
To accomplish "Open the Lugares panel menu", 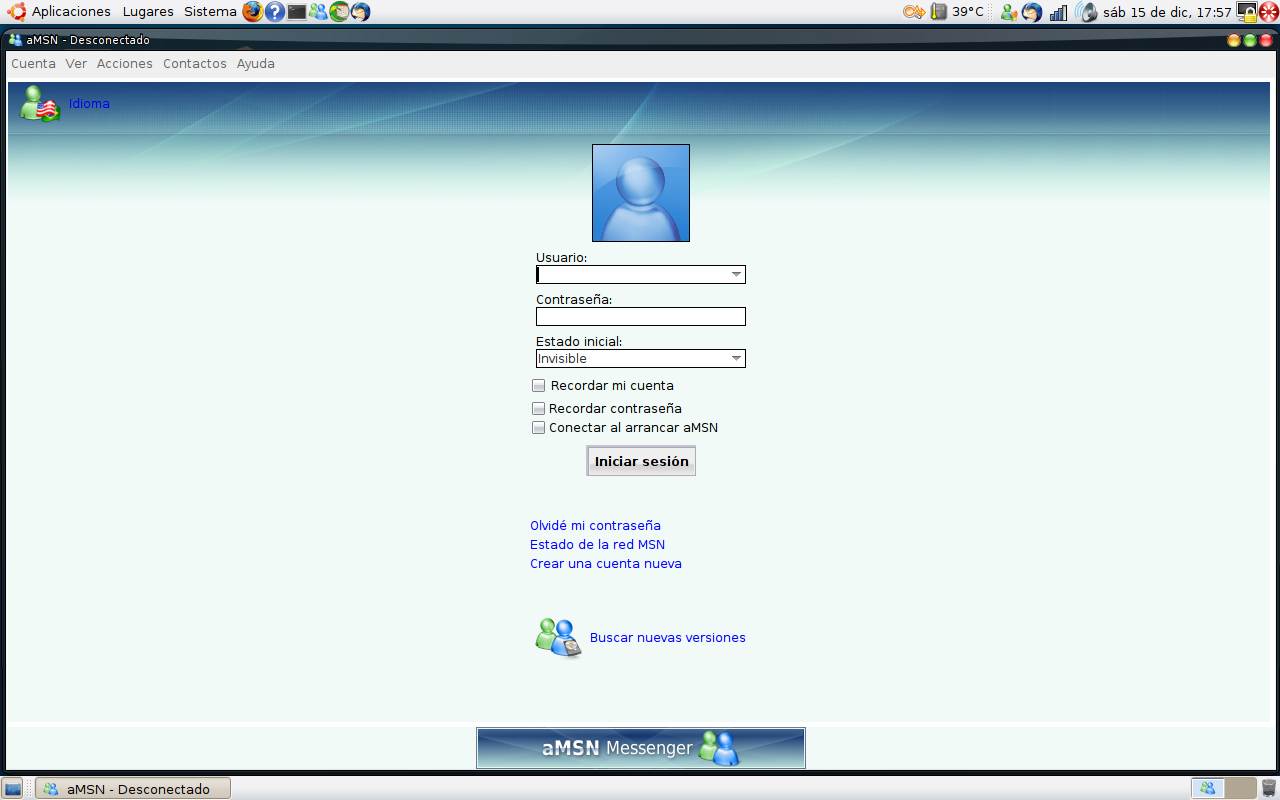I will click(148, 12).
